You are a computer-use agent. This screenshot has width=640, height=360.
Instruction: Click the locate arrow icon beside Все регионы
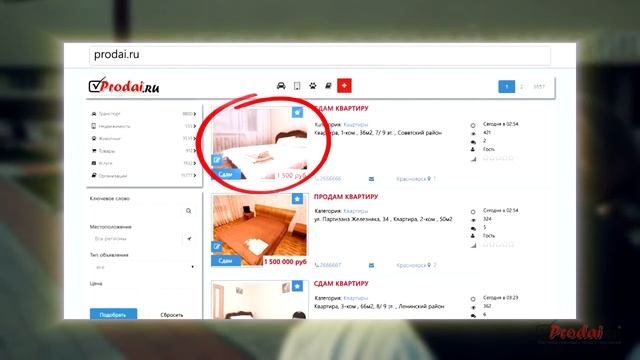click(x=189, y=239)
